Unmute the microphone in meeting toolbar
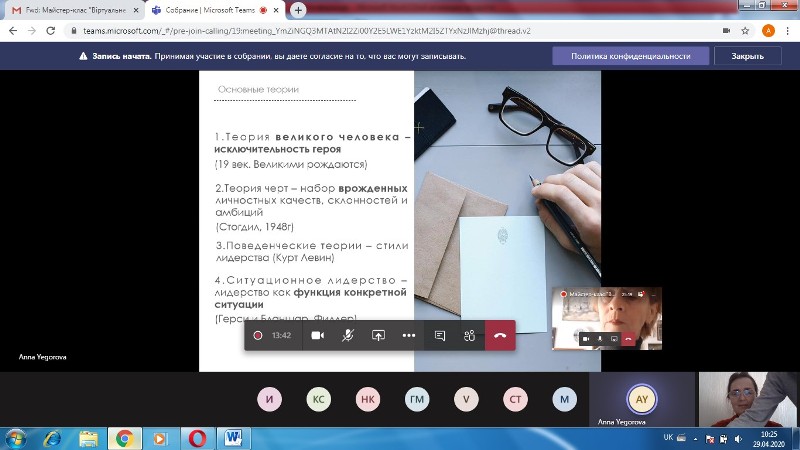This screenshot has width=800, height=450. click(348, 336)
